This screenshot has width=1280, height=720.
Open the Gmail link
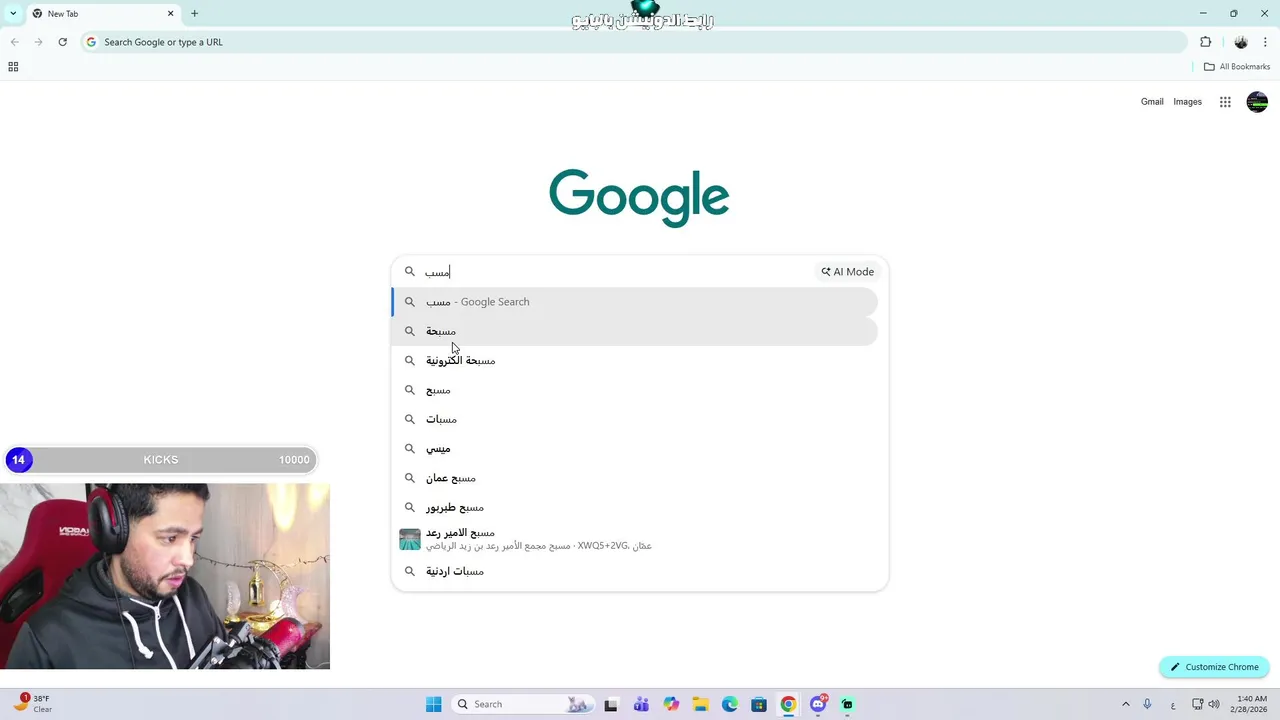(1152, 102)
